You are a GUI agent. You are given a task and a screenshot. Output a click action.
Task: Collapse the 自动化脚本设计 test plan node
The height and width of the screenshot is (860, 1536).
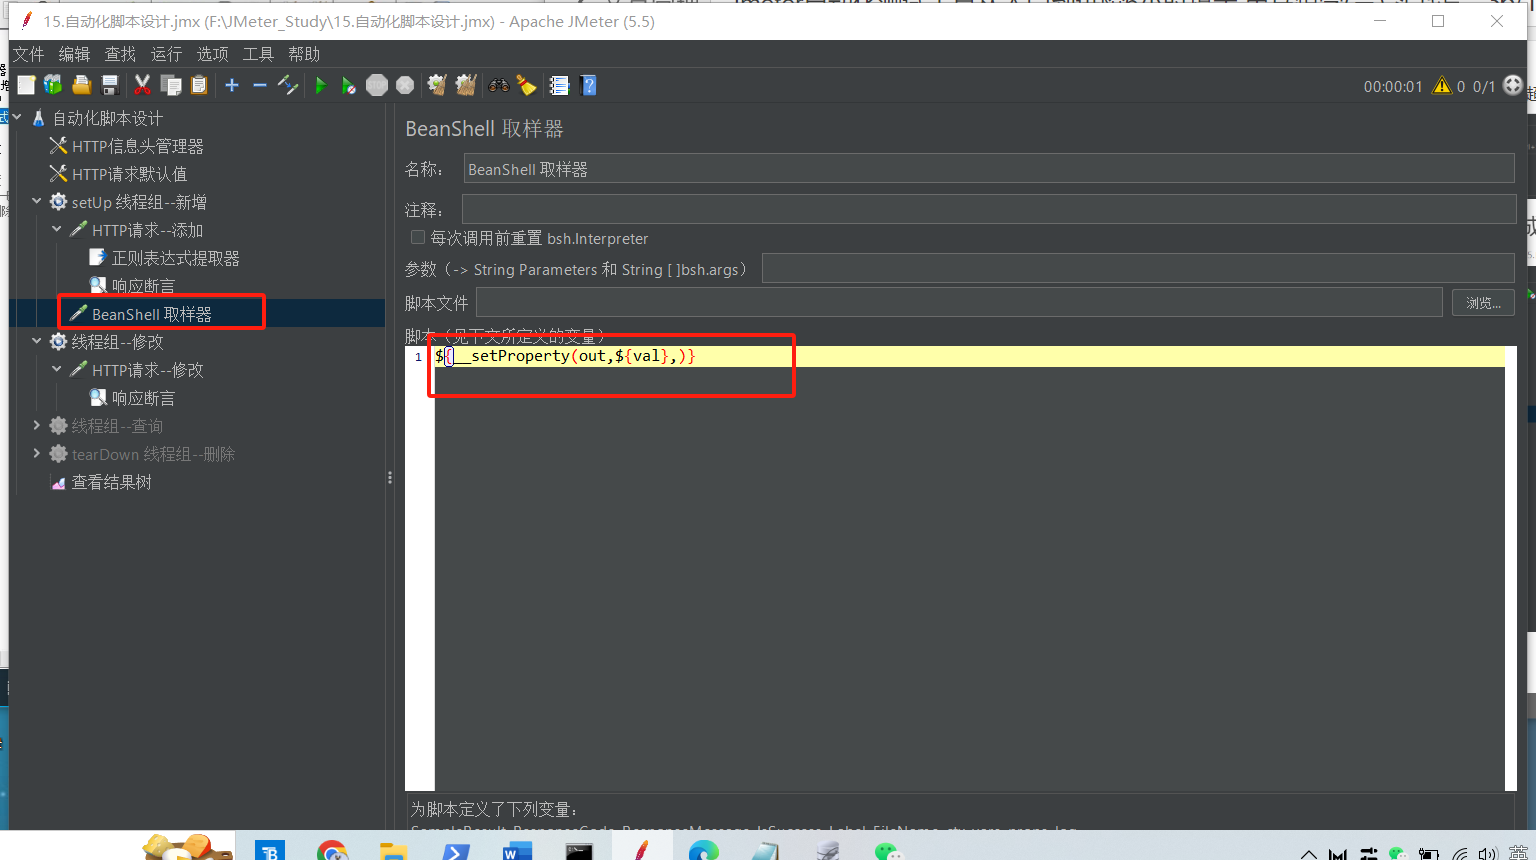(17, 118)
